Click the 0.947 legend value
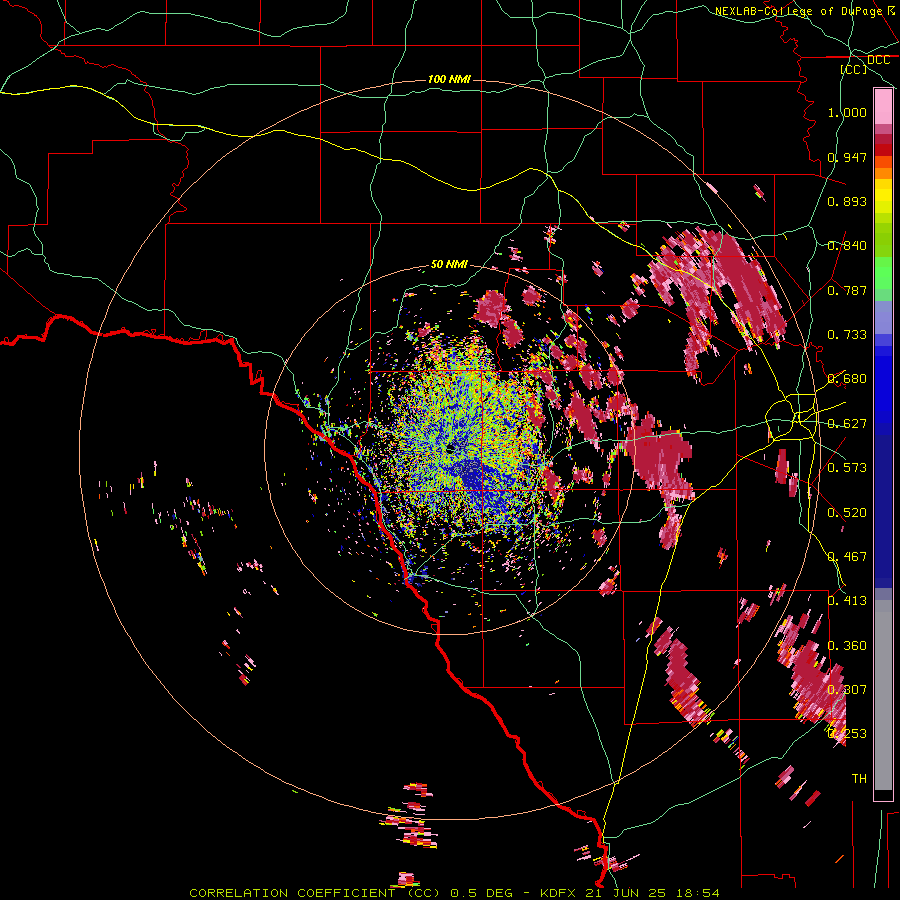 tap(847, 157)
